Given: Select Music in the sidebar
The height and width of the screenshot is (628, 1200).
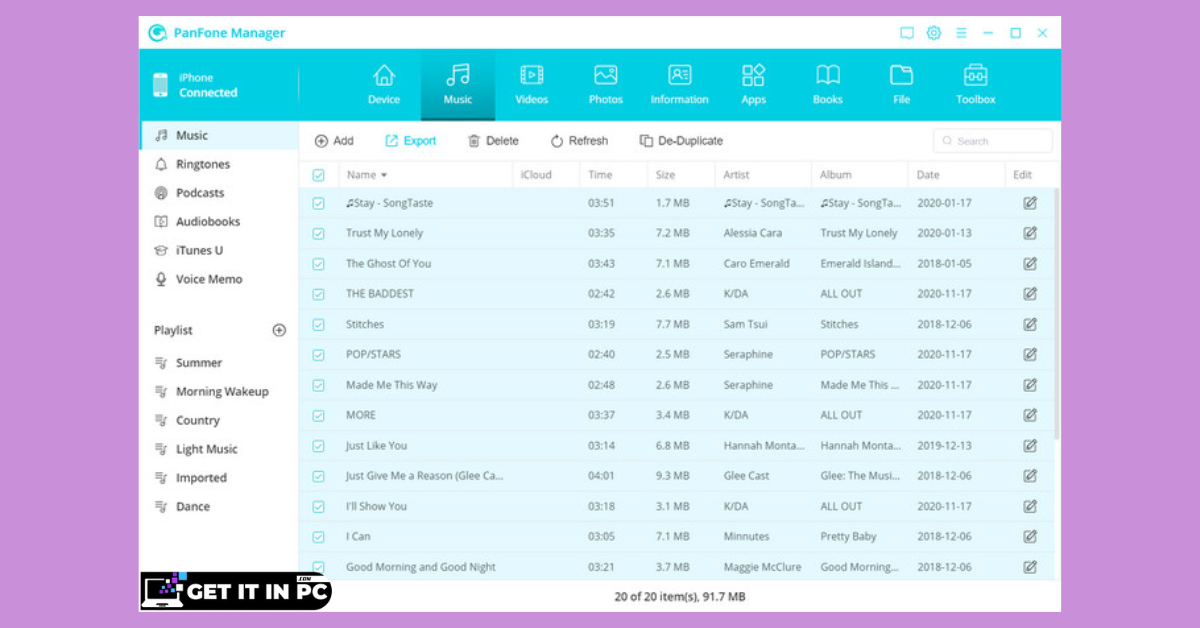Looking at the screenshot, I should click(219, 135).
